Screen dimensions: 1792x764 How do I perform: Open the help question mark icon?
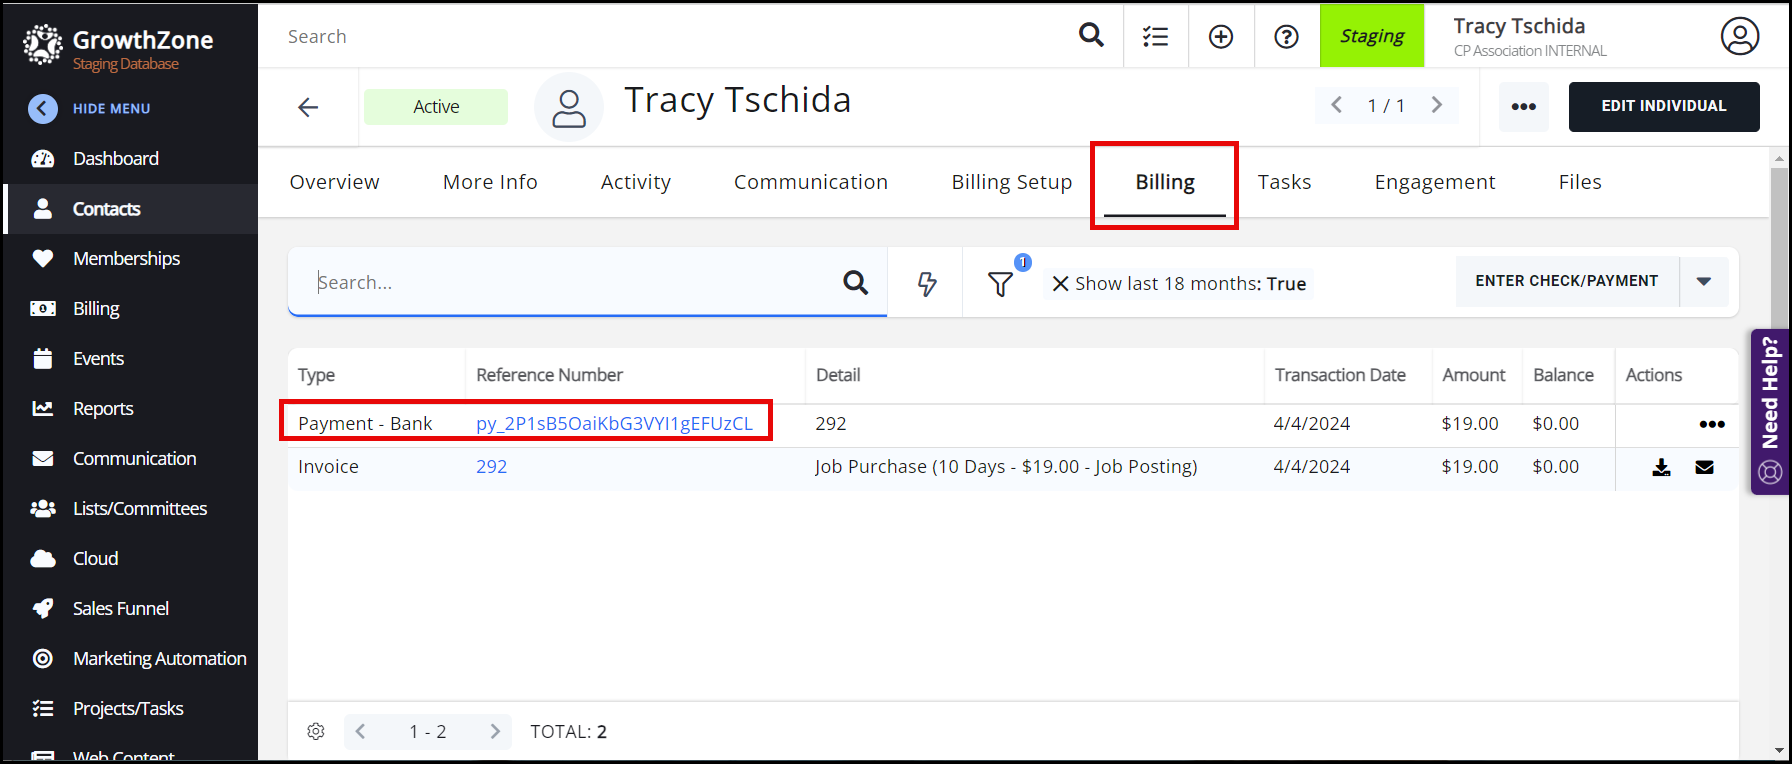pos(1286,37)
